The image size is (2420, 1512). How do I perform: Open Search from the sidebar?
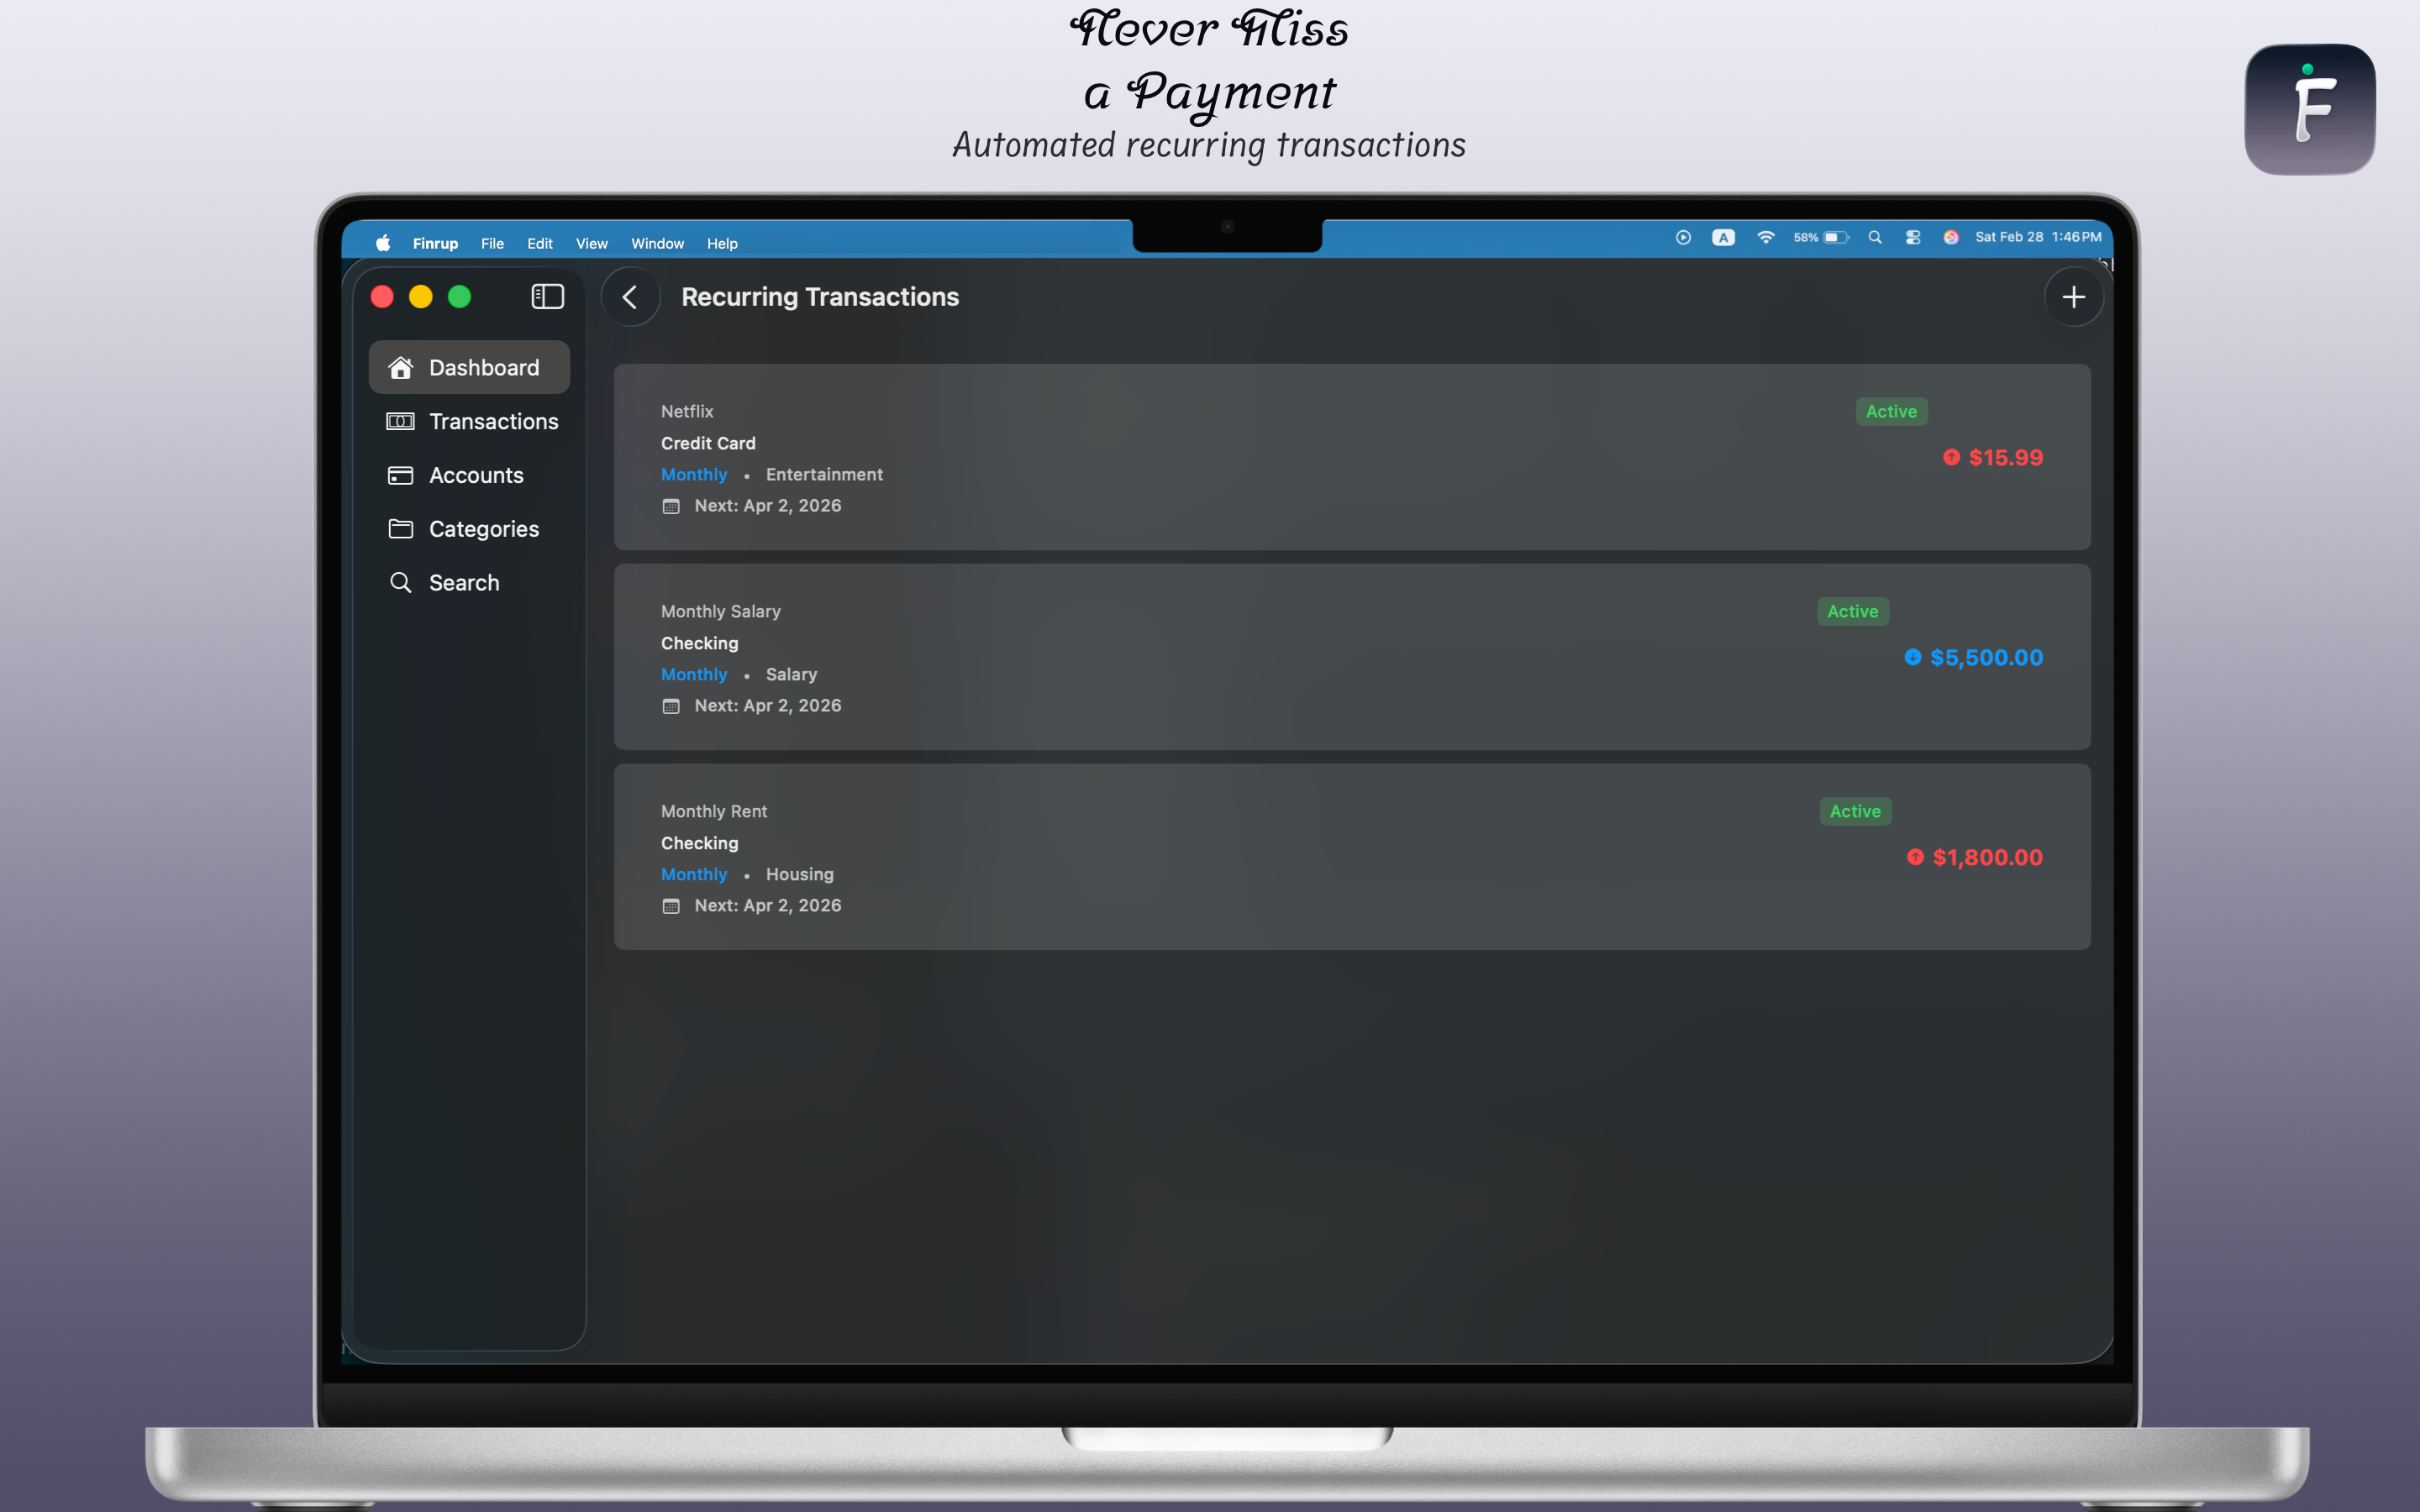pyautogui.click(x=469, y=583)
